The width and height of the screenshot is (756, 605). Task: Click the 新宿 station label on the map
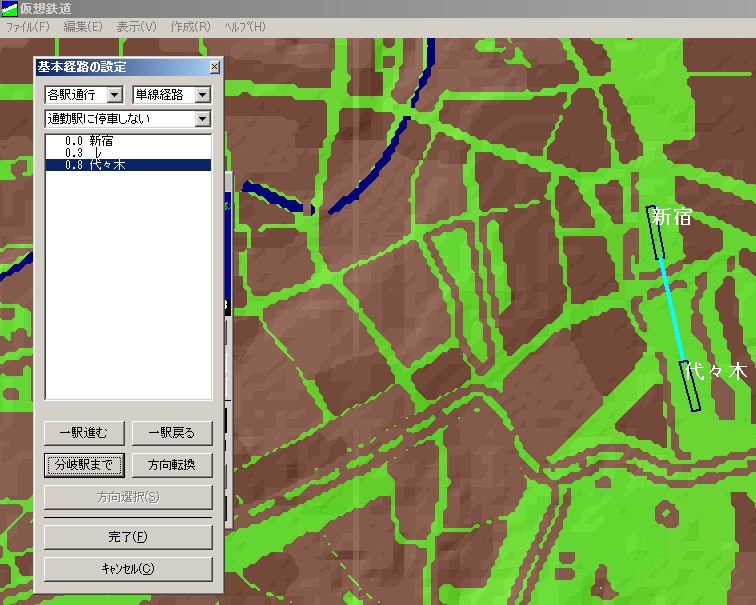(x=671, y=217)
